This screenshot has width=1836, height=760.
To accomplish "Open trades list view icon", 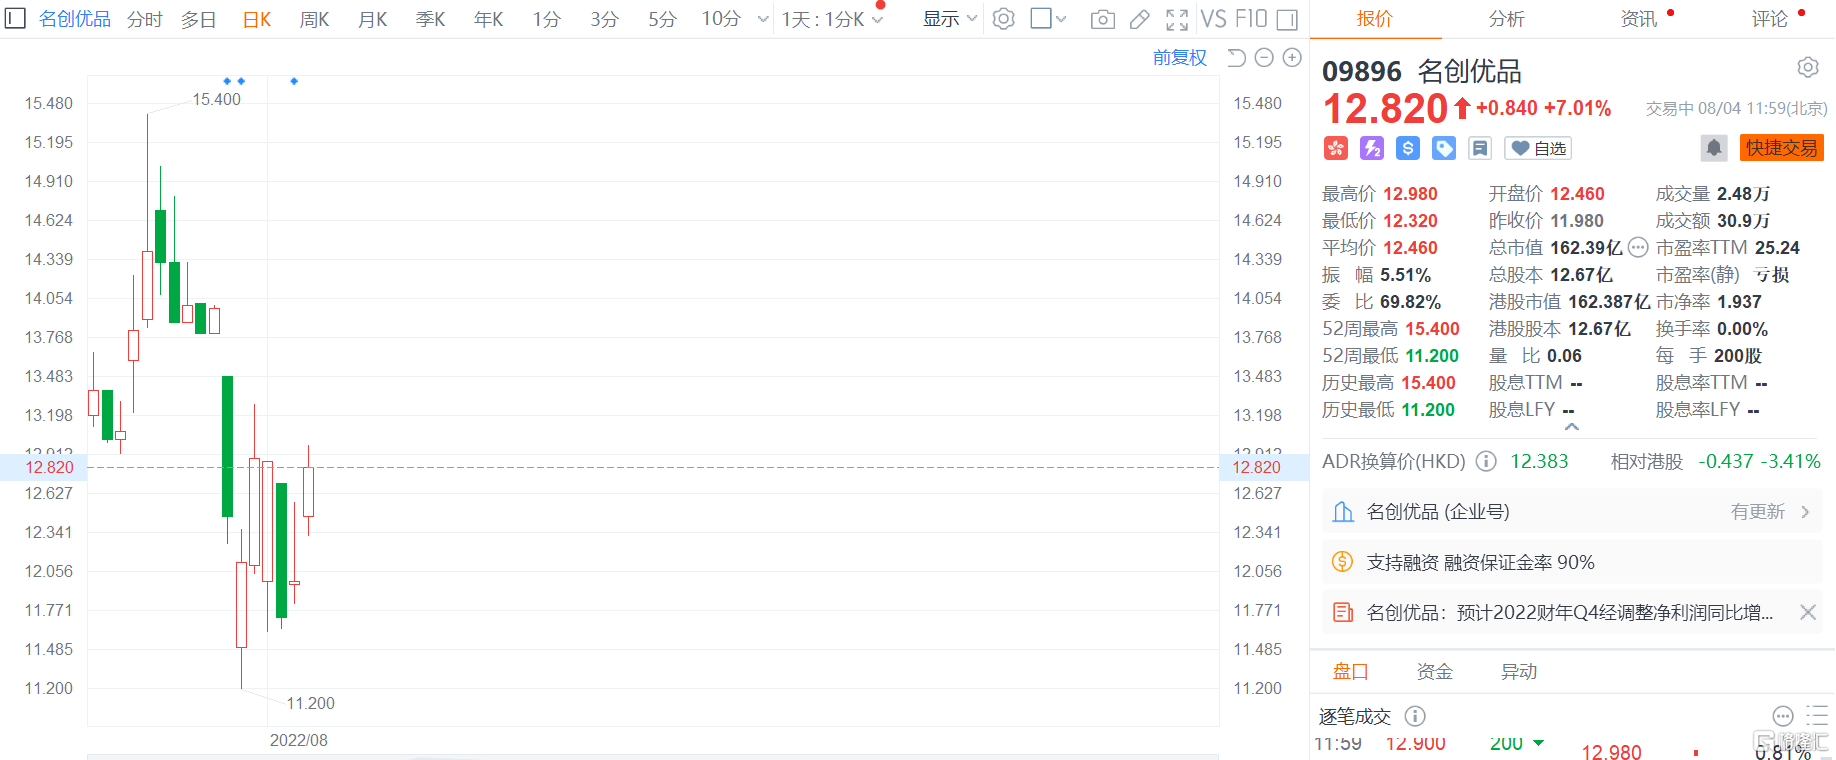I will point(1817,716).
